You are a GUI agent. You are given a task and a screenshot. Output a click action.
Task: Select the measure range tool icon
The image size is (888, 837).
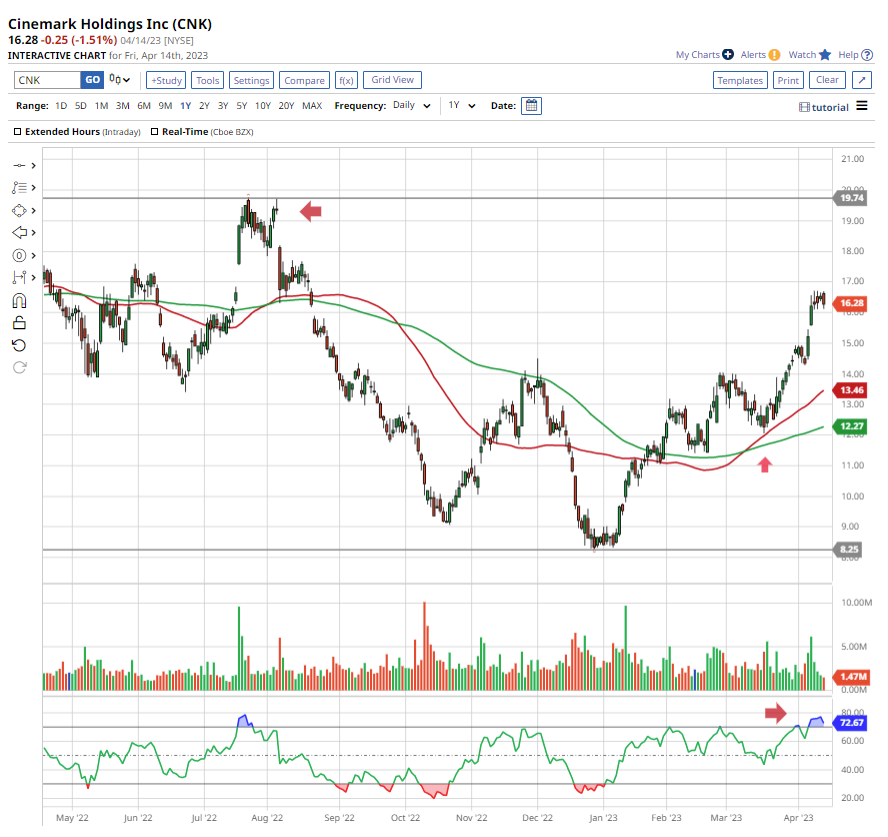coord(19,277)
